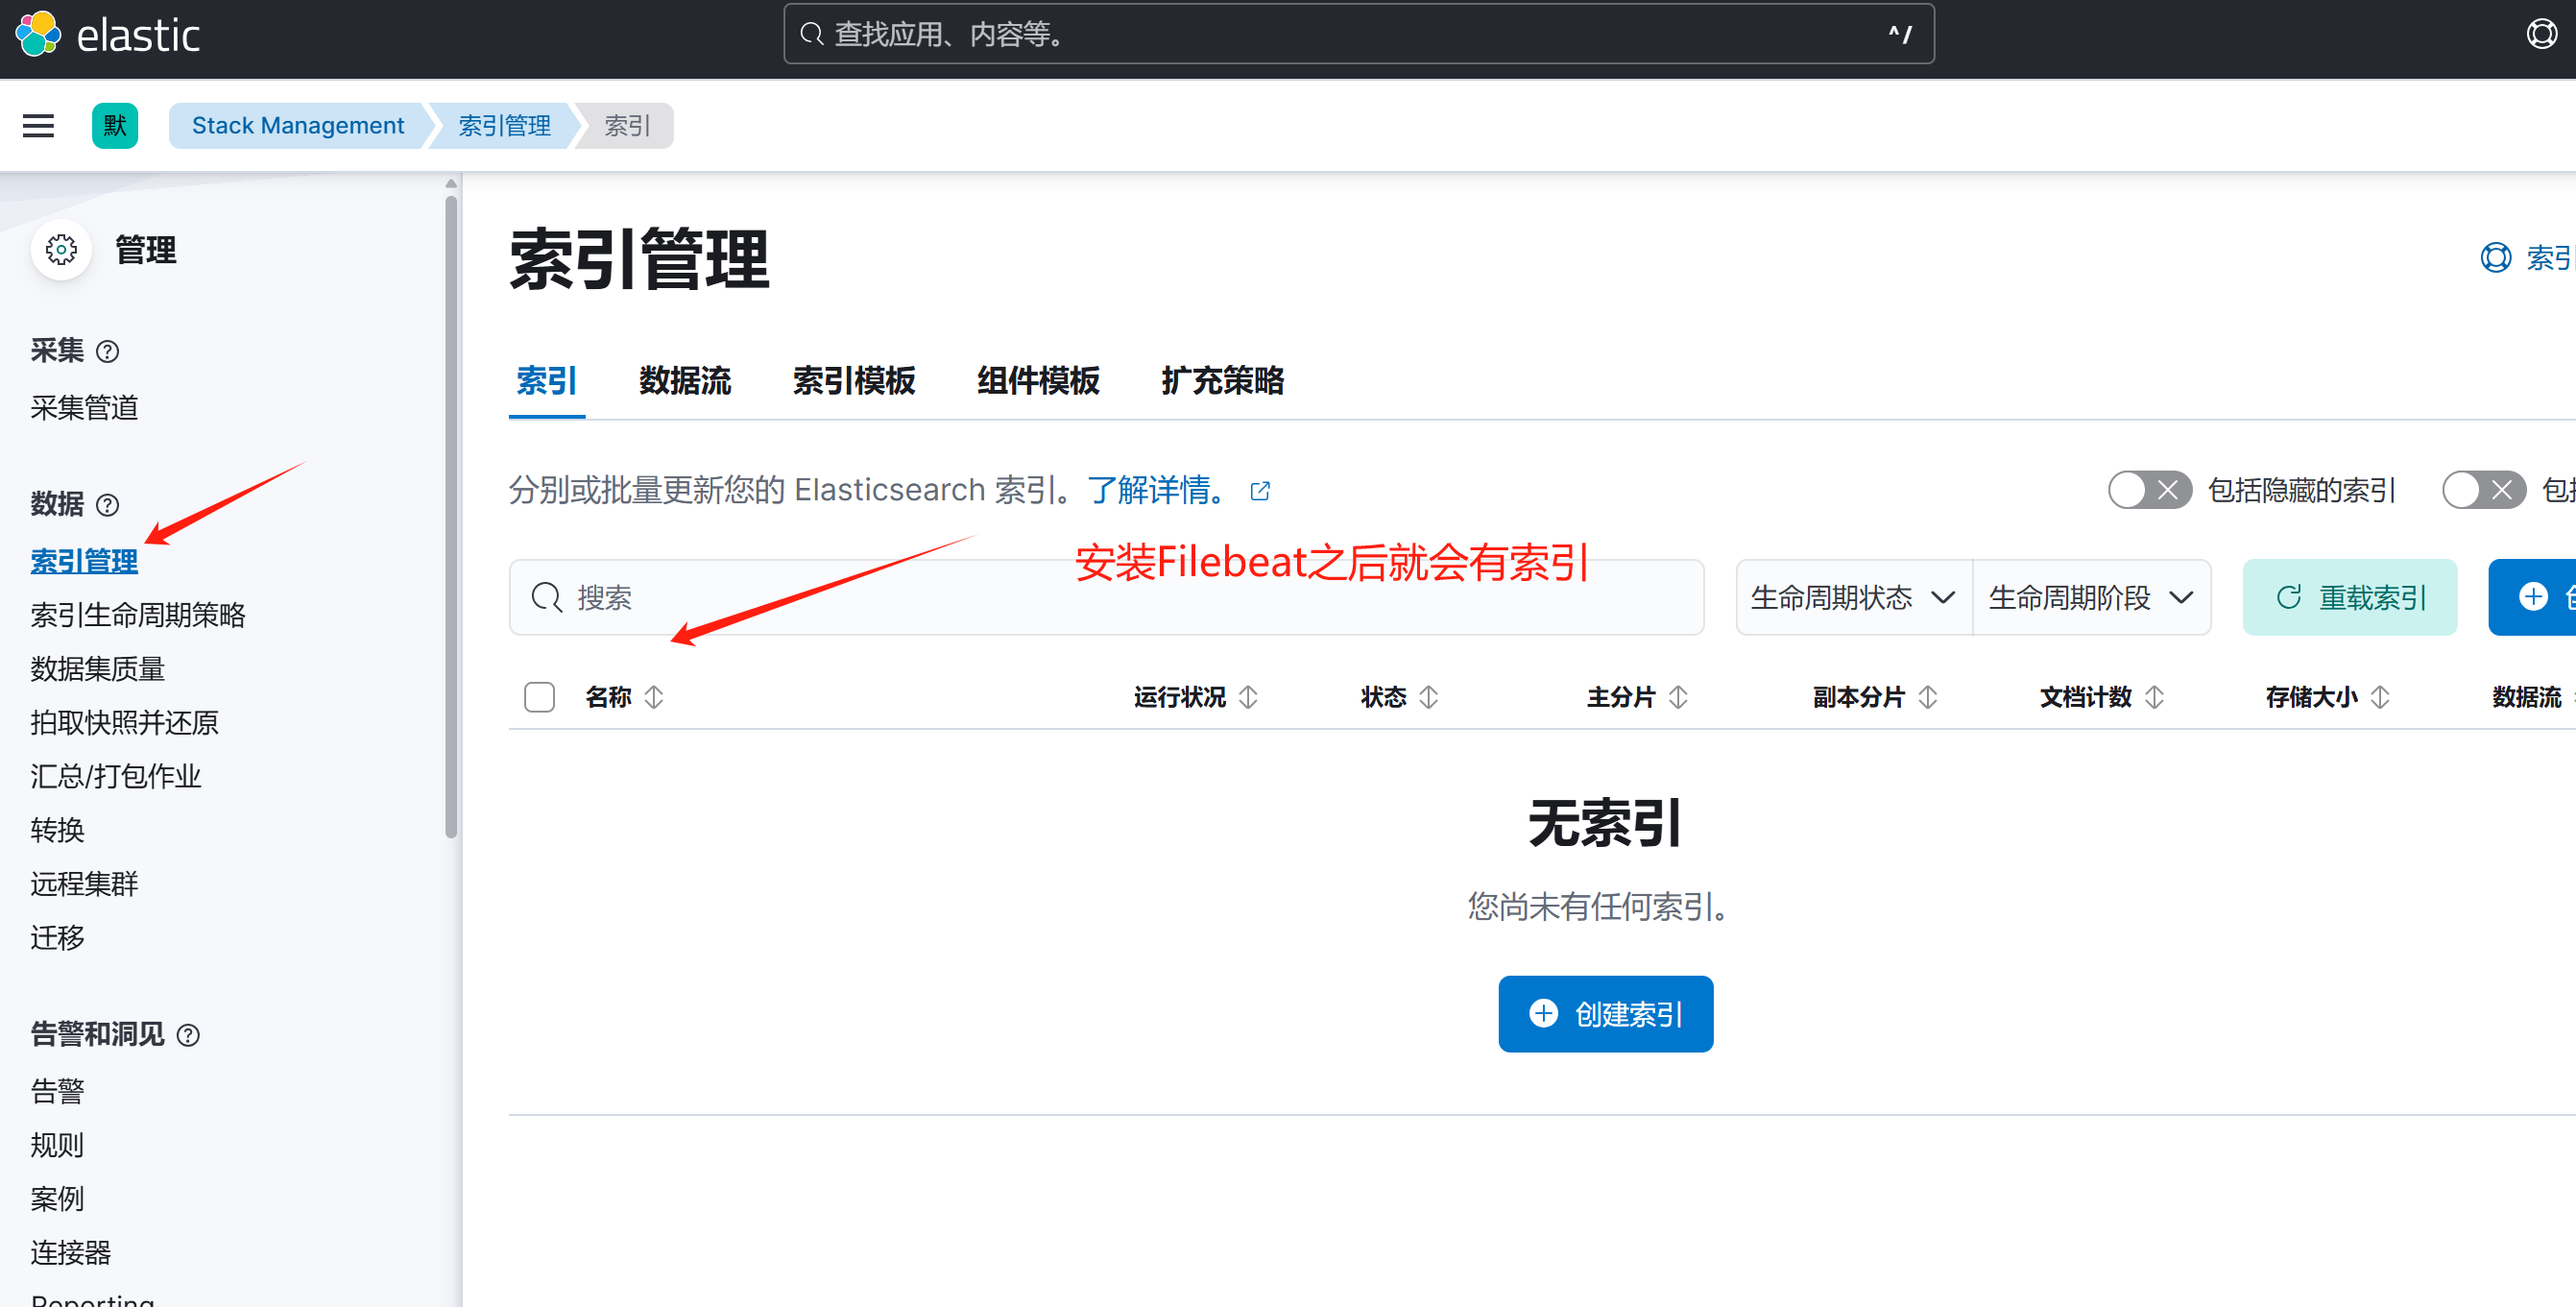Click the help icon next to 数据

coord(107,505)
